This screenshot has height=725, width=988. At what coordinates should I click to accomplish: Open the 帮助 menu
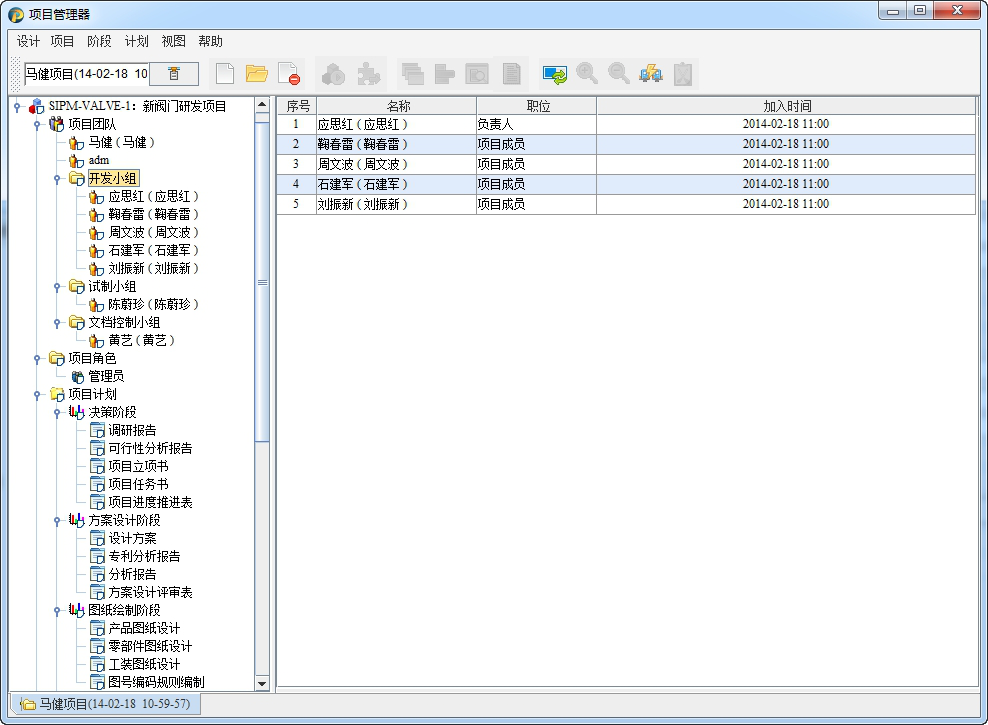210,42
